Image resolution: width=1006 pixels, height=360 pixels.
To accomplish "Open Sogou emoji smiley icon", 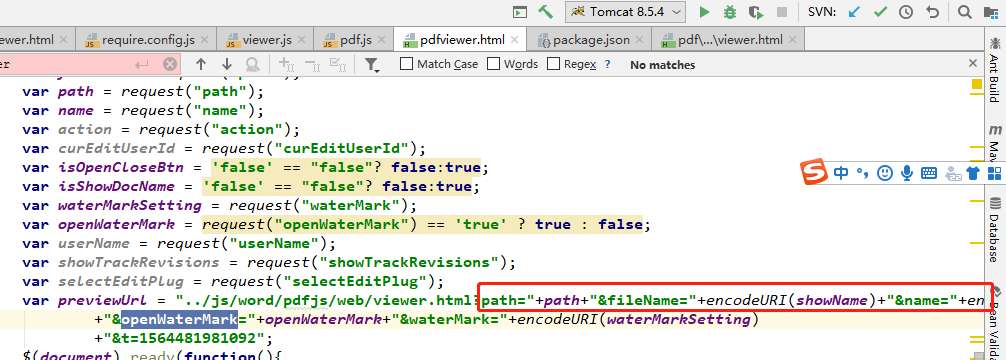I will tap(885, 173).
